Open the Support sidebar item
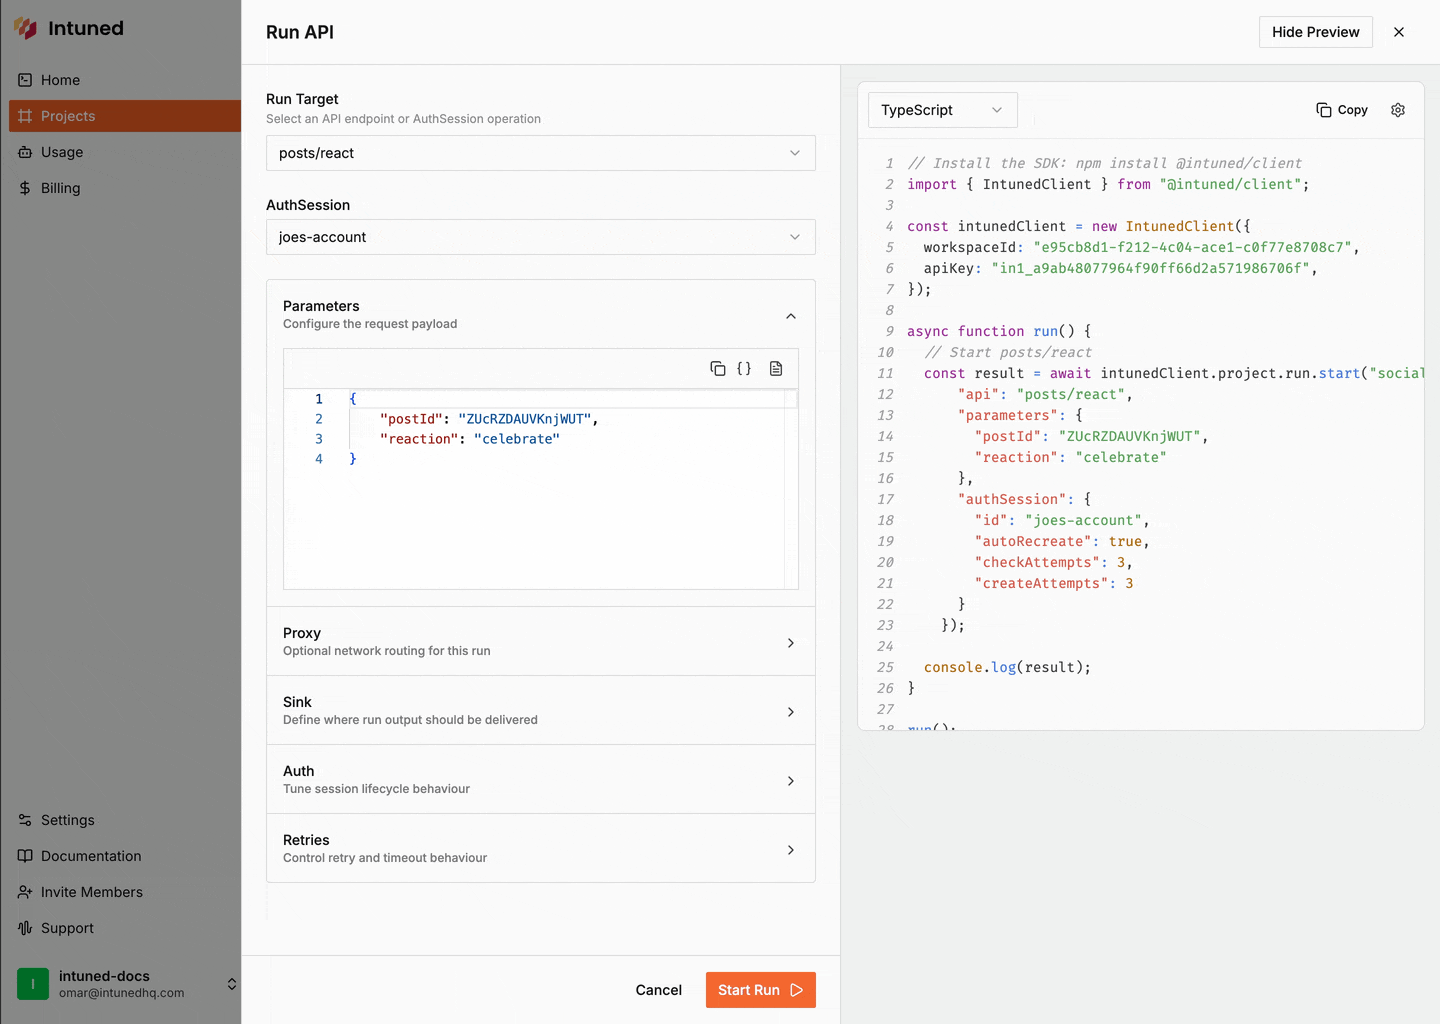The height and width of the screenshot is (1024, 1440). 120,928
